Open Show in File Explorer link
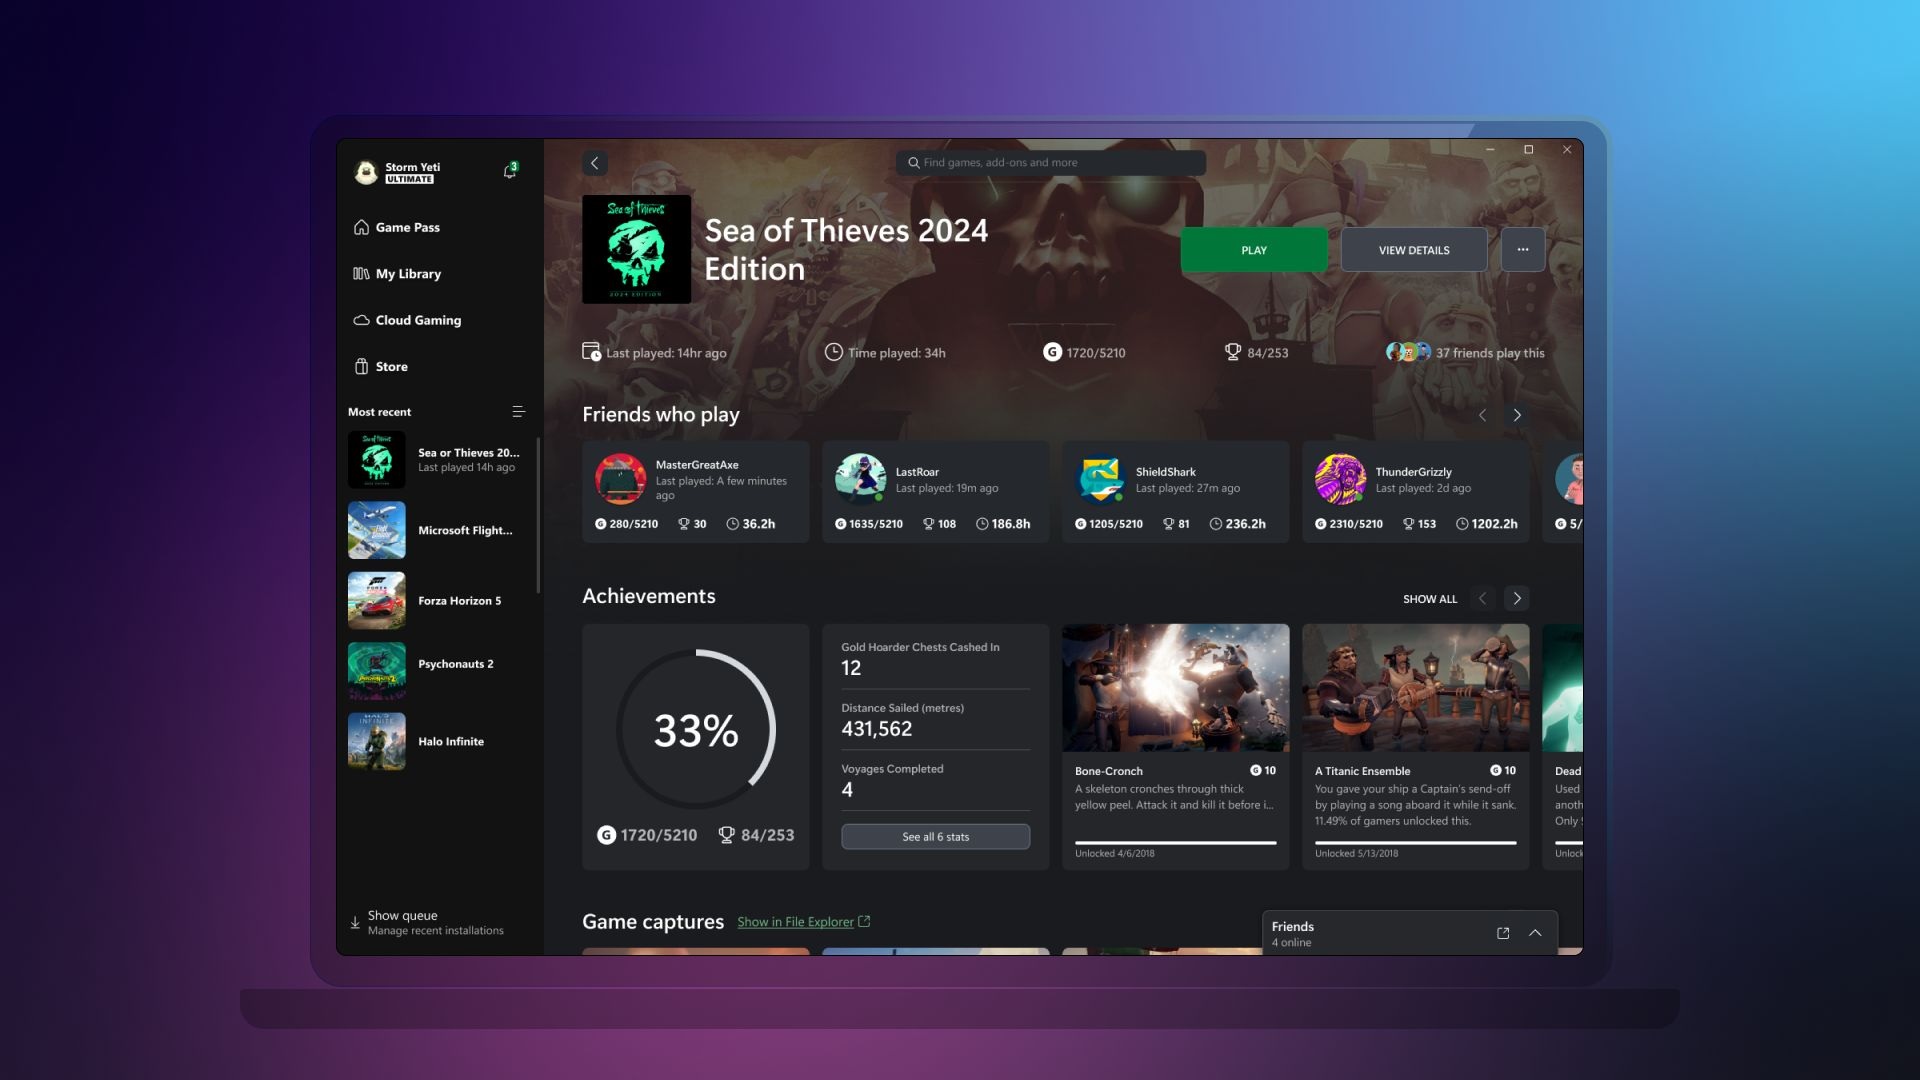 (x=795, y=921)
